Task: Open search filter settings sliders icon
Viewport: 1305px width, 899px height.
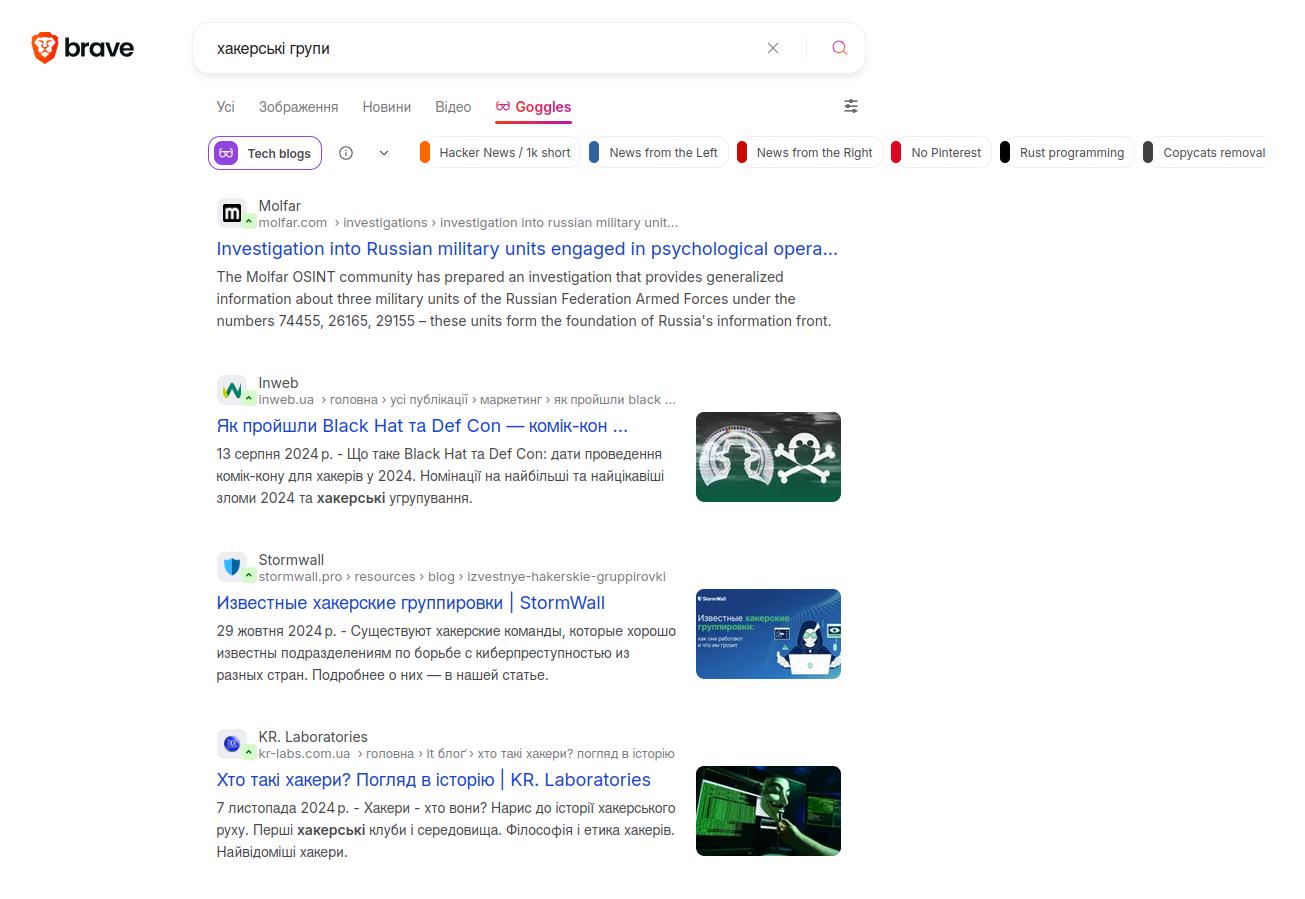Action: (x=851, y=106)
